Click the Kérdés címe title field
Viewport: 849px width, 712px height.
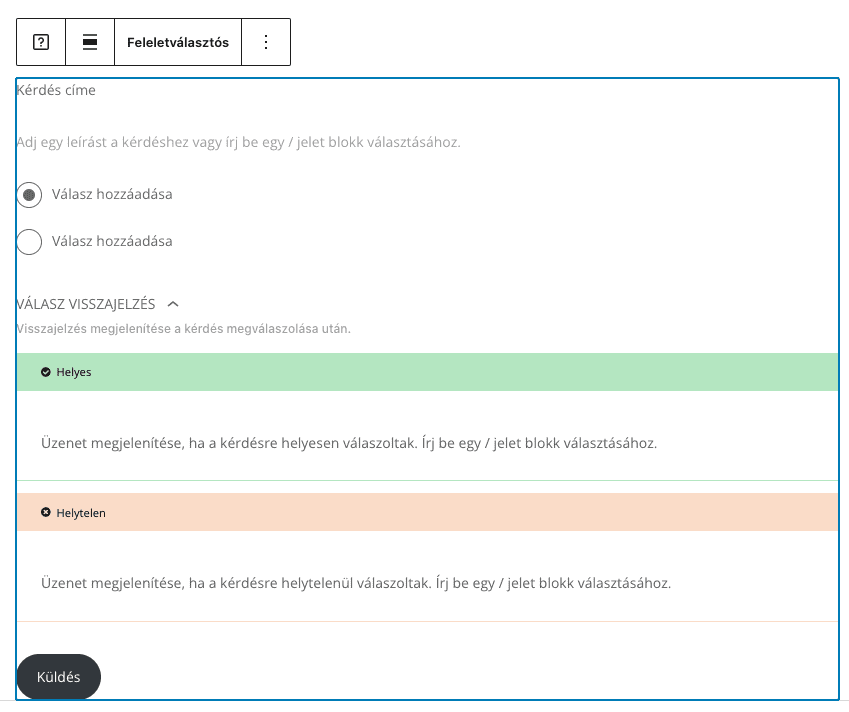(x=56, y=90)
